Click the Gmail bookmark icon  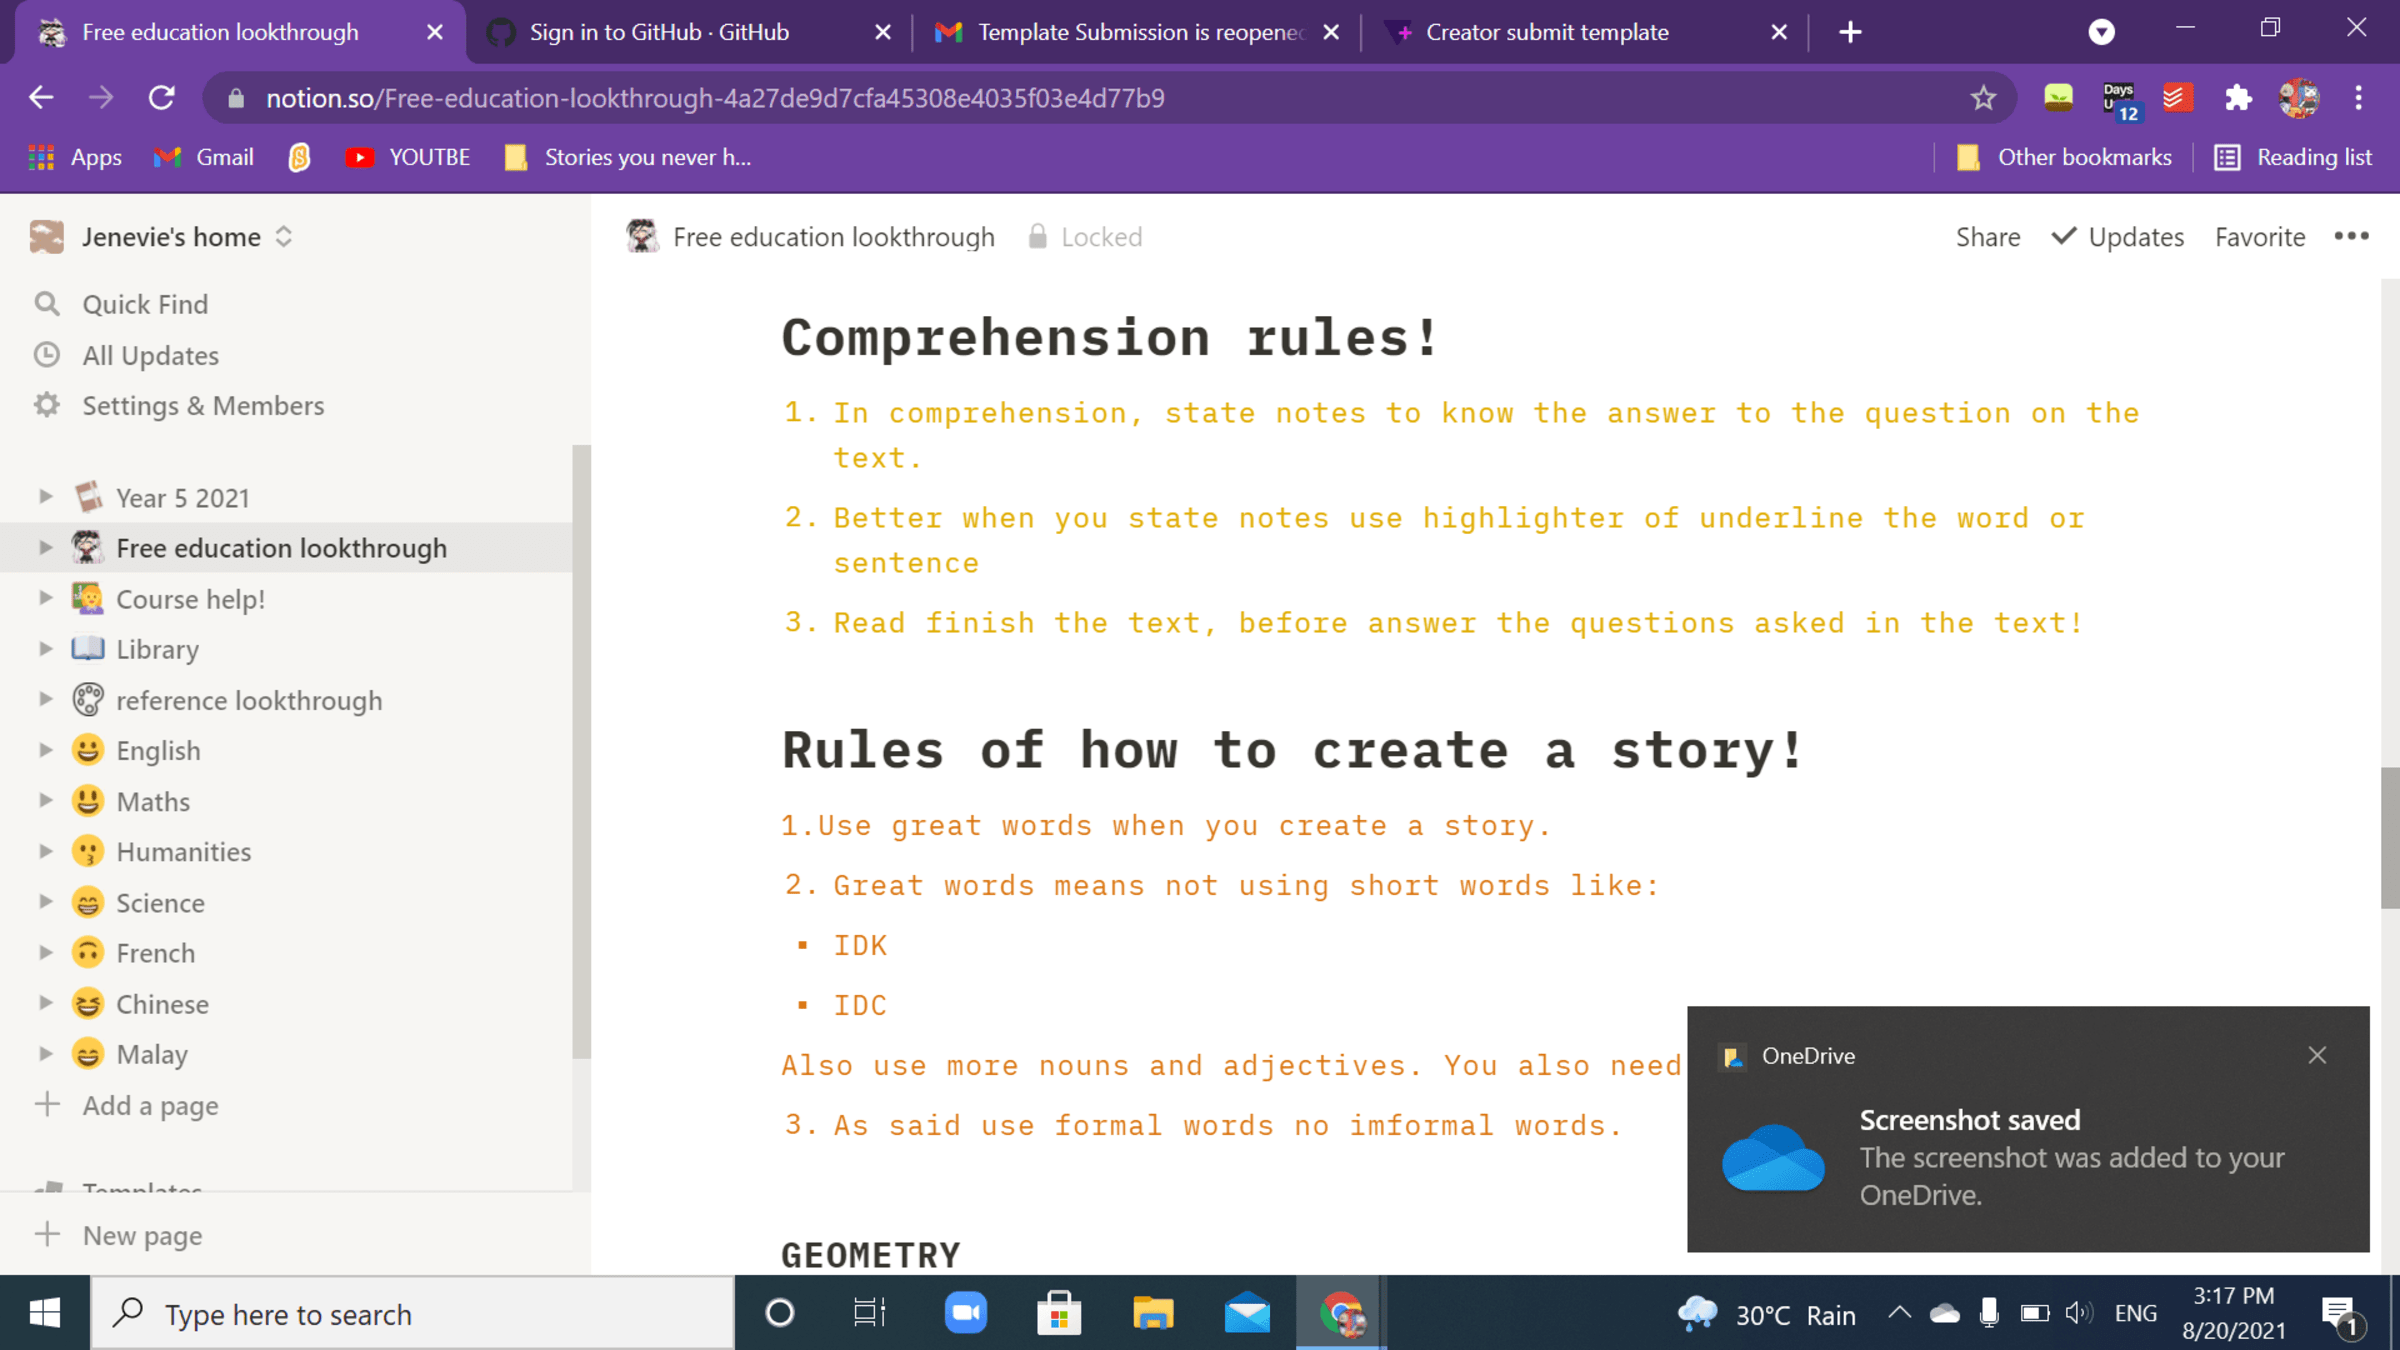[167, 157]
